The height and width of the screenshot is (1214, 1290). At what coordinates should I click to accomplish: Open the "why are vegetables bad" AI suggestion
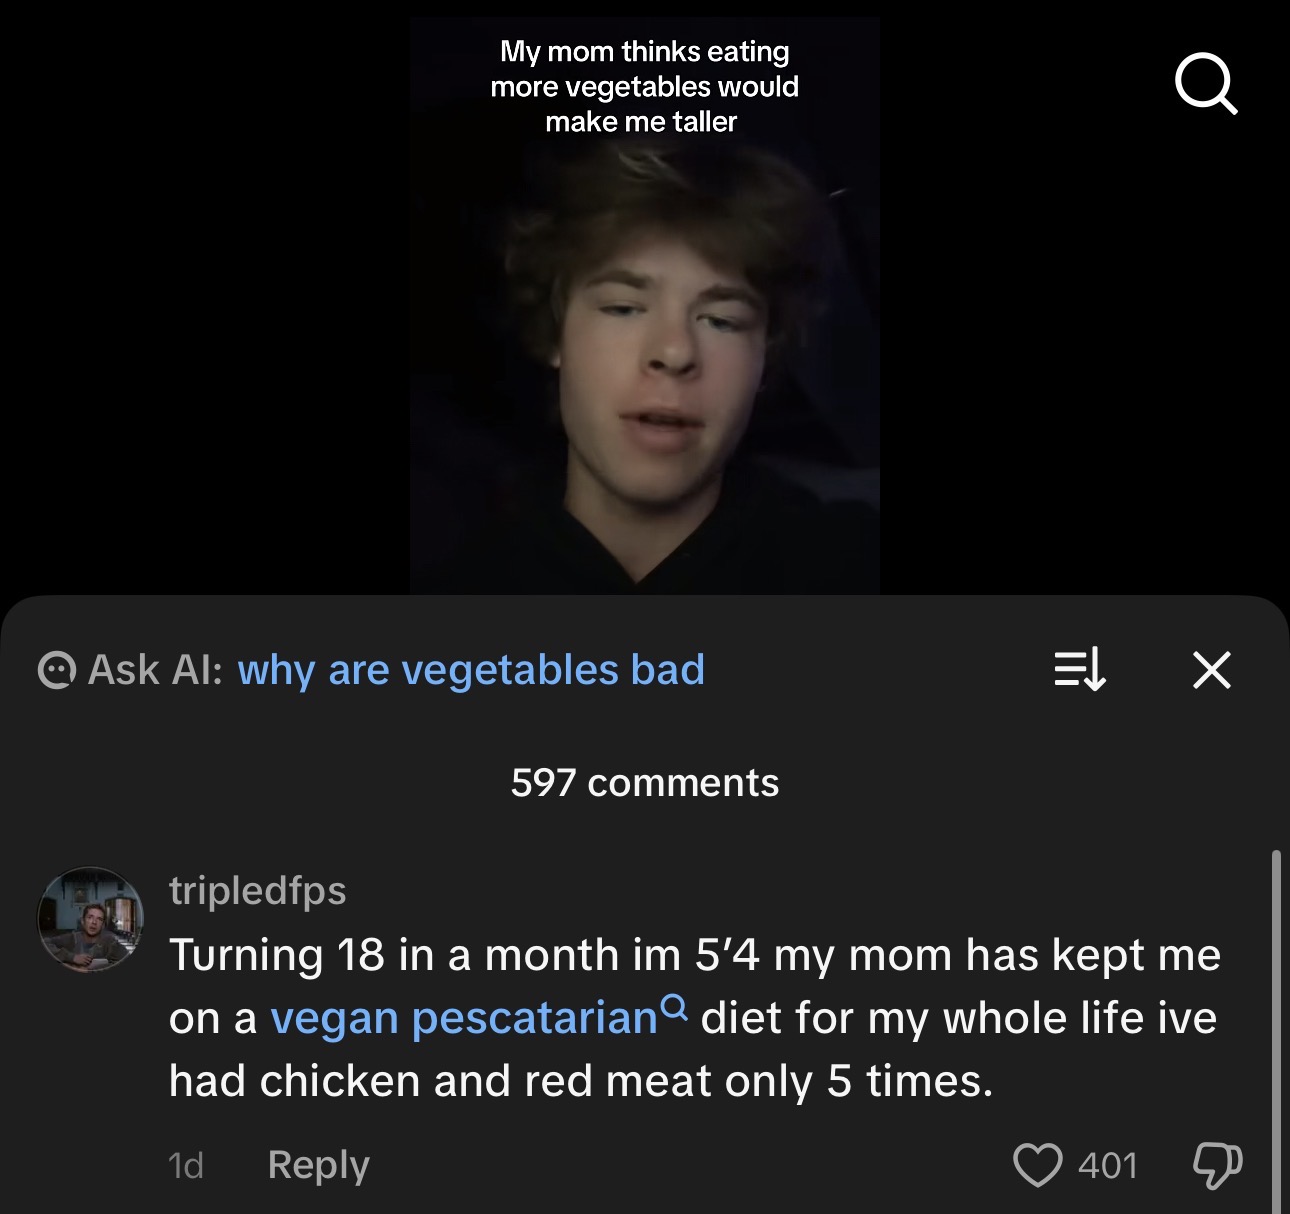point(471,670)
